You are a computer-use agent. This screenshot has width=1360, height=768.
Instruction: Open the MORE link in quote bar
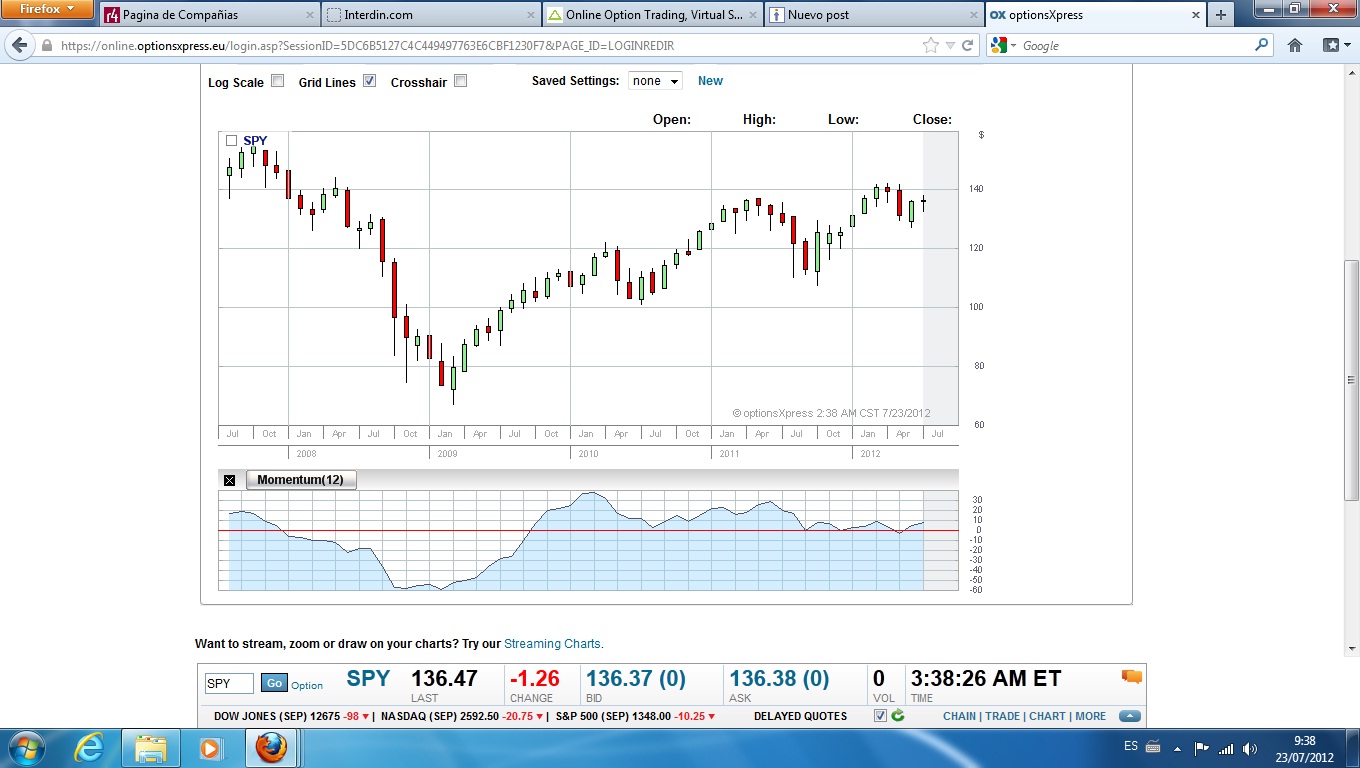[x=1090, y=716]
